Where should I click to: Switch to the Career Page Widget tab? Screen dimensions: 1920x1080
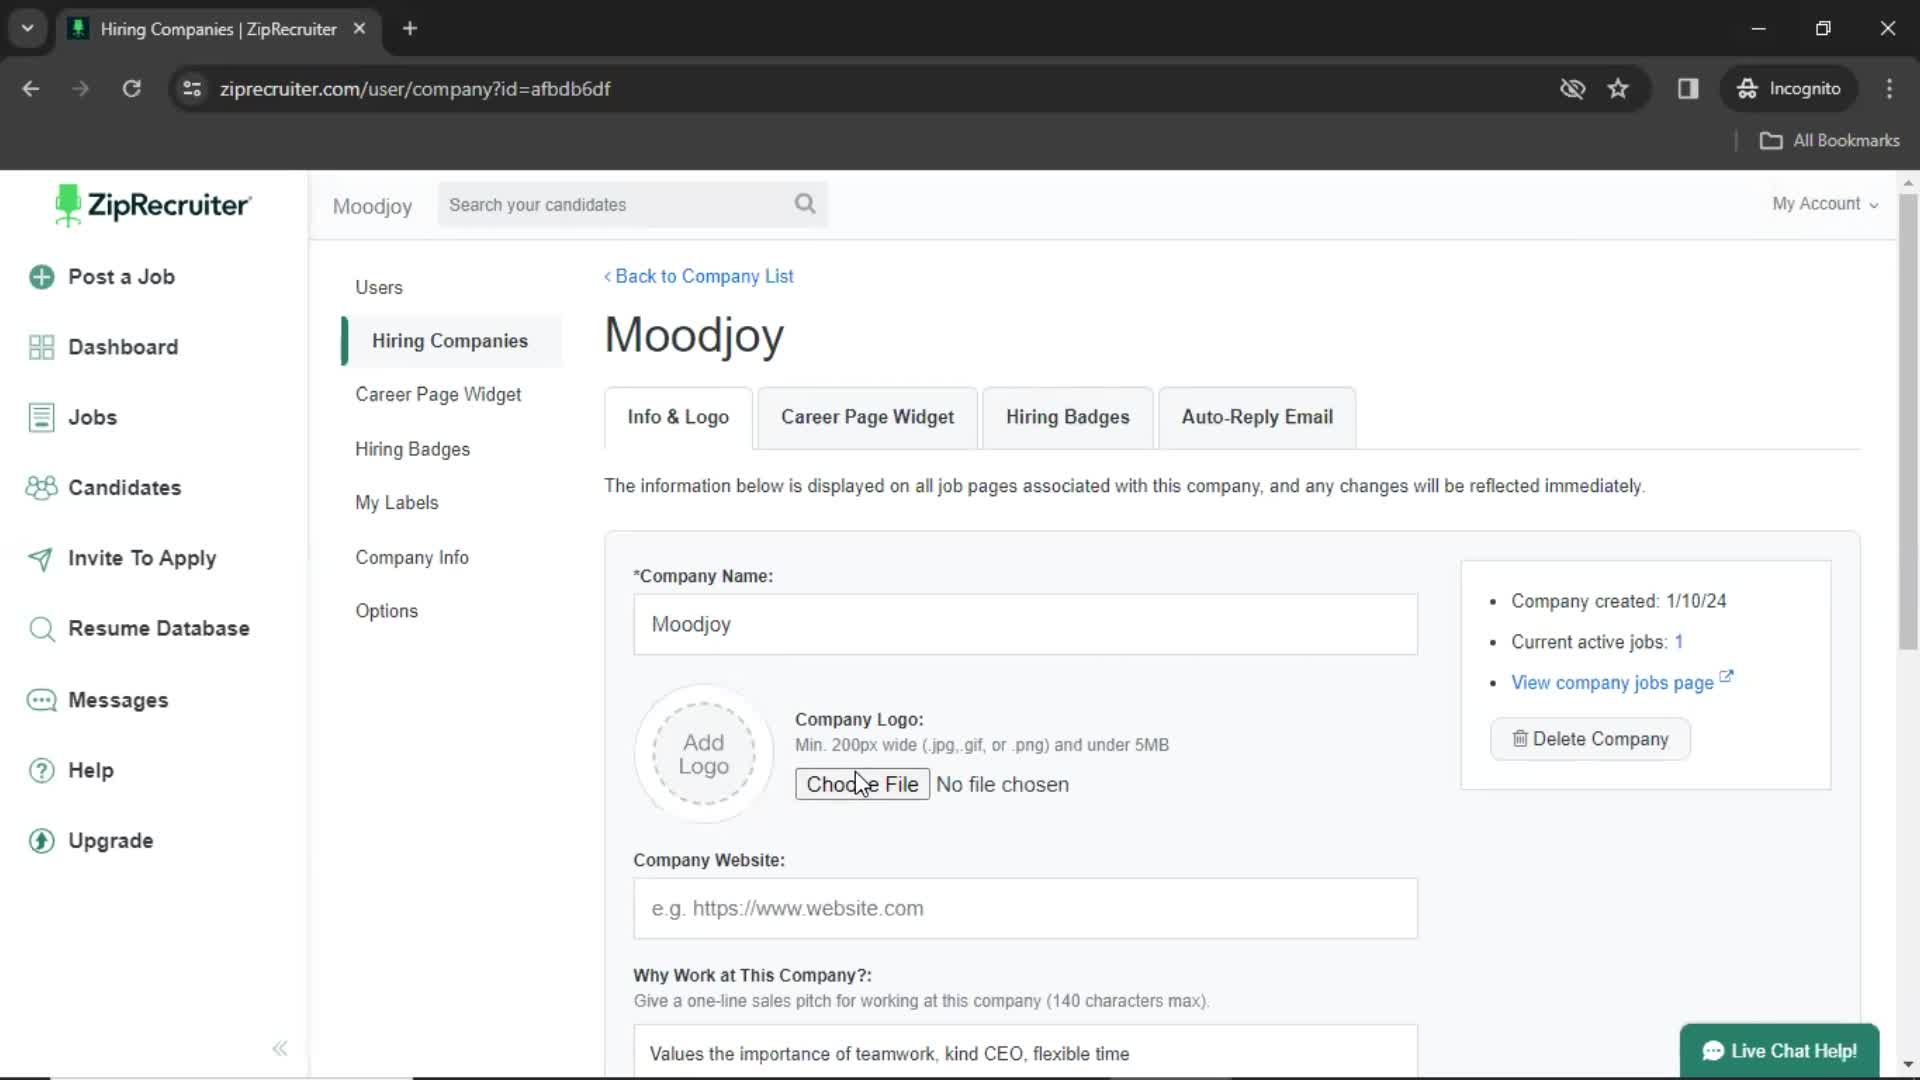(866, 417)
